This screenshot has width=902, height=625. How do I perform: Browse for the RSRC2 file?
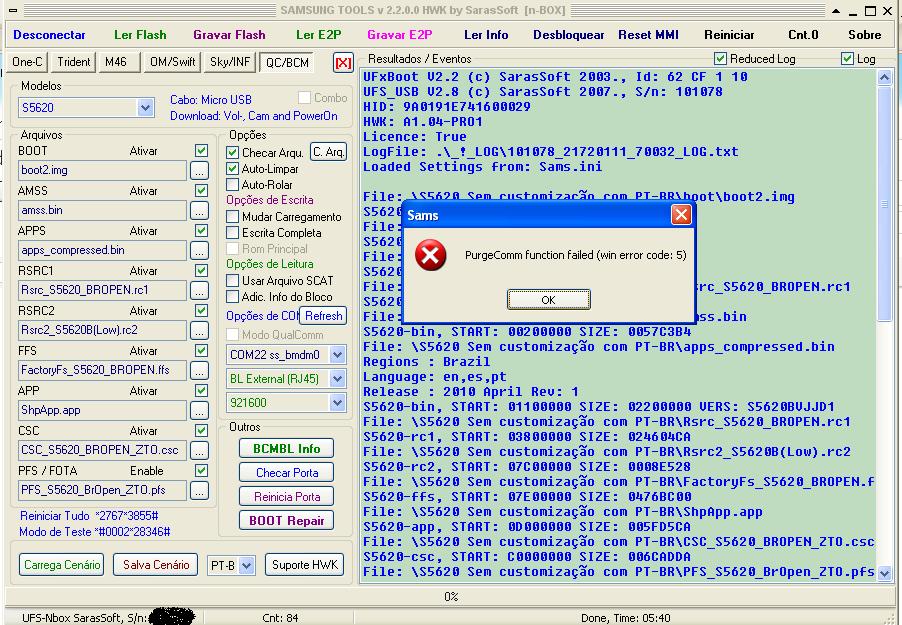click(x=199, y=330)
